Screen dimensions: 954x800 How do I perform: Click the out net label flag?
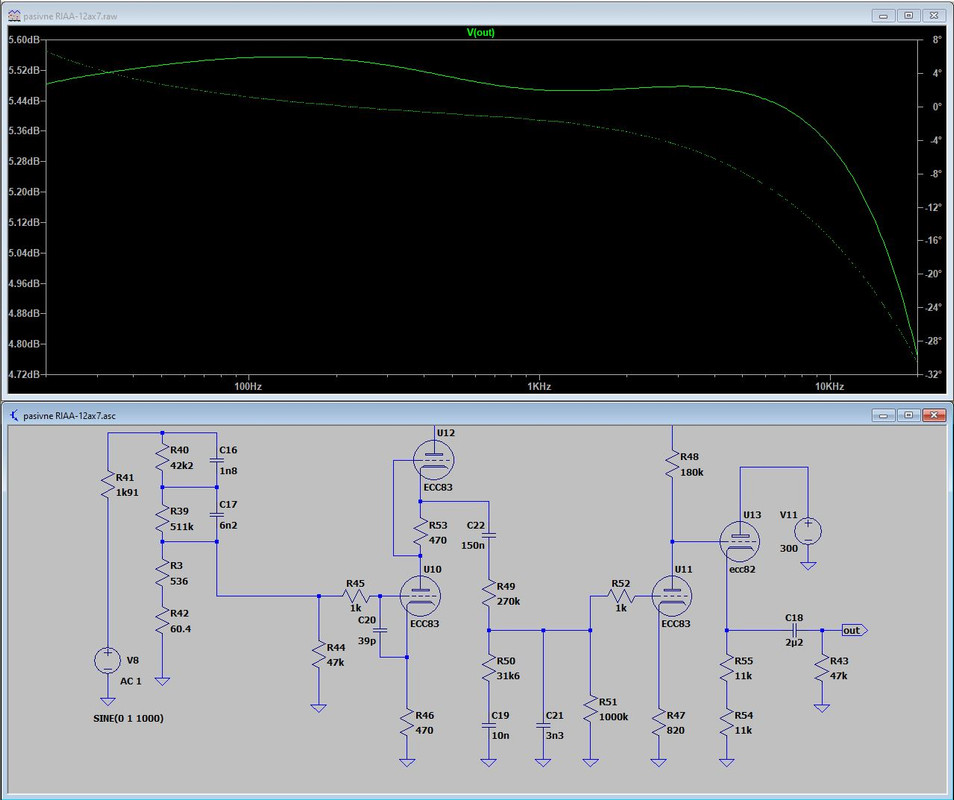pos(854,630)
